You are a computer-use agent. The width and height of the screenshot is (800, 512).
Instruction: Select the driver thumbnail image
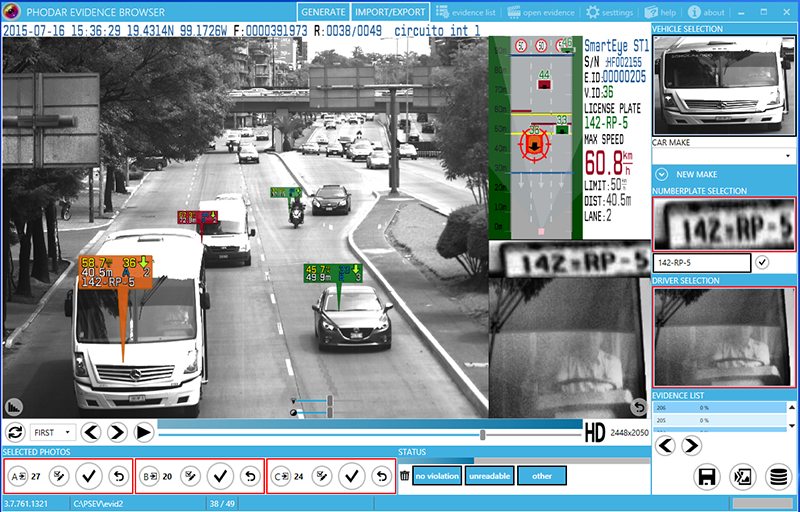(723, 337)
